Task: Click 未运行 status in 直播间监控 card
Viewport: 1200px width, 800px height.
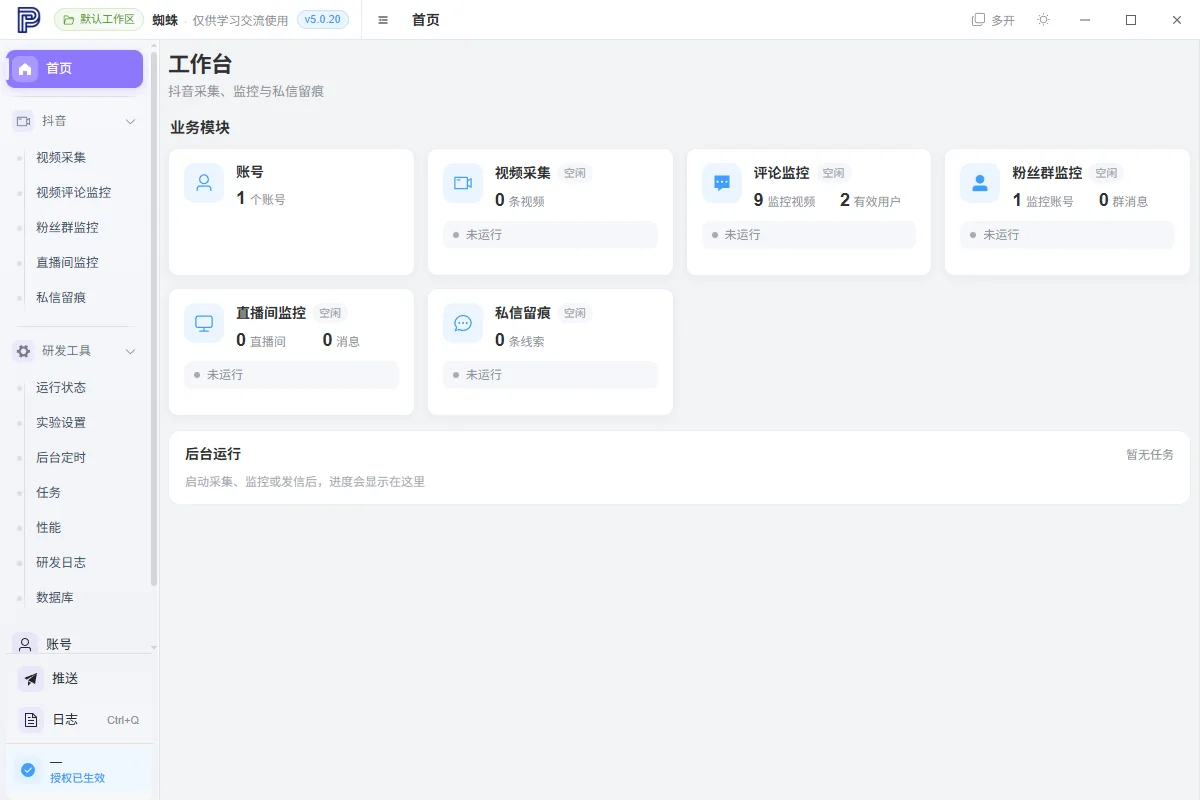Action: click(291, 375)
